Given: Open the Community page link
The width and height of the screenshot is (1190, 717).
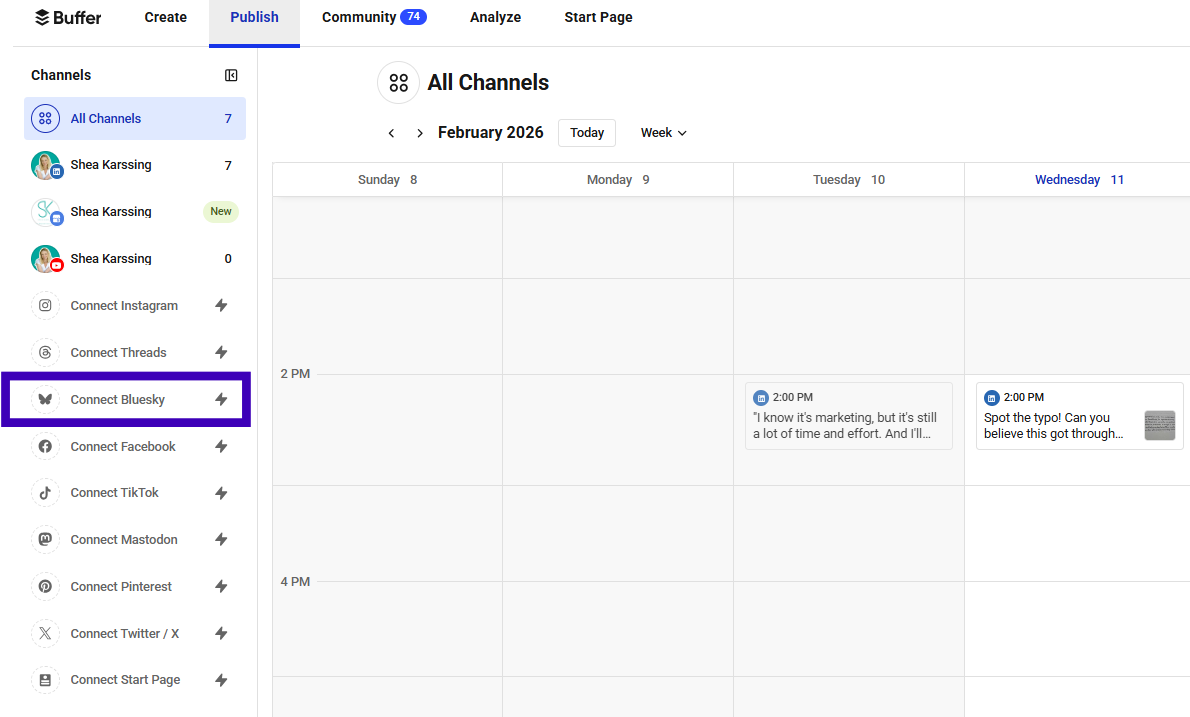Looking at the screenshot, I should tap(374, 17).
